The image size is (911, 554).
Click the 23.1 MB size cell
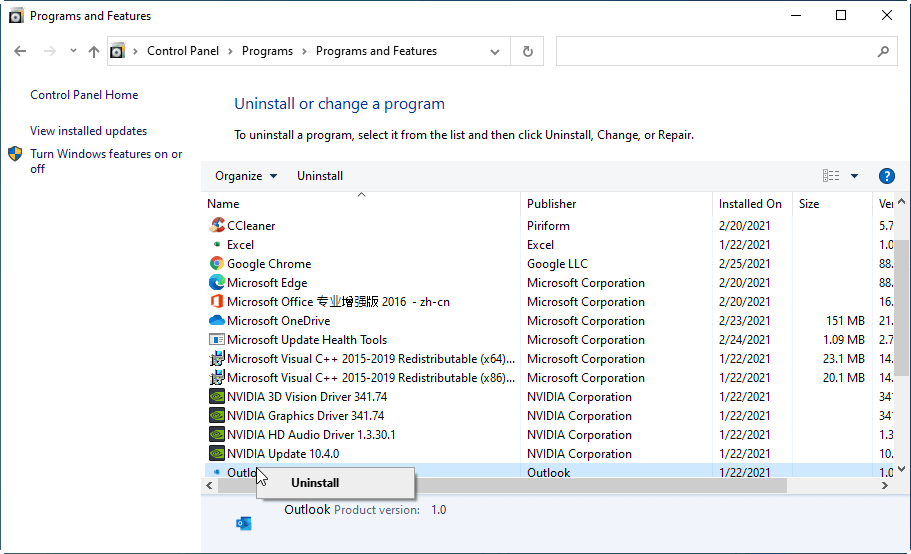[x=844, y=359]
